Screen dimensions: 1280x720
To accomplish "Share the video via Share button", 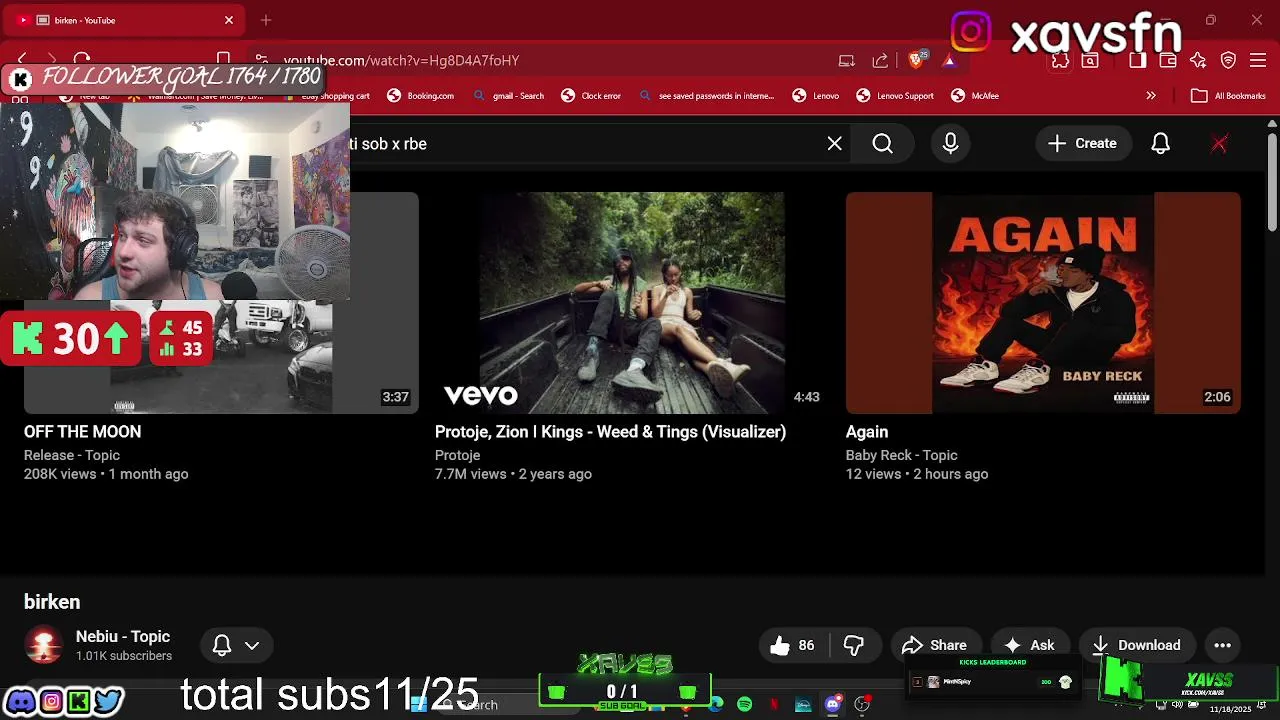I will click(x=934, y=646).
